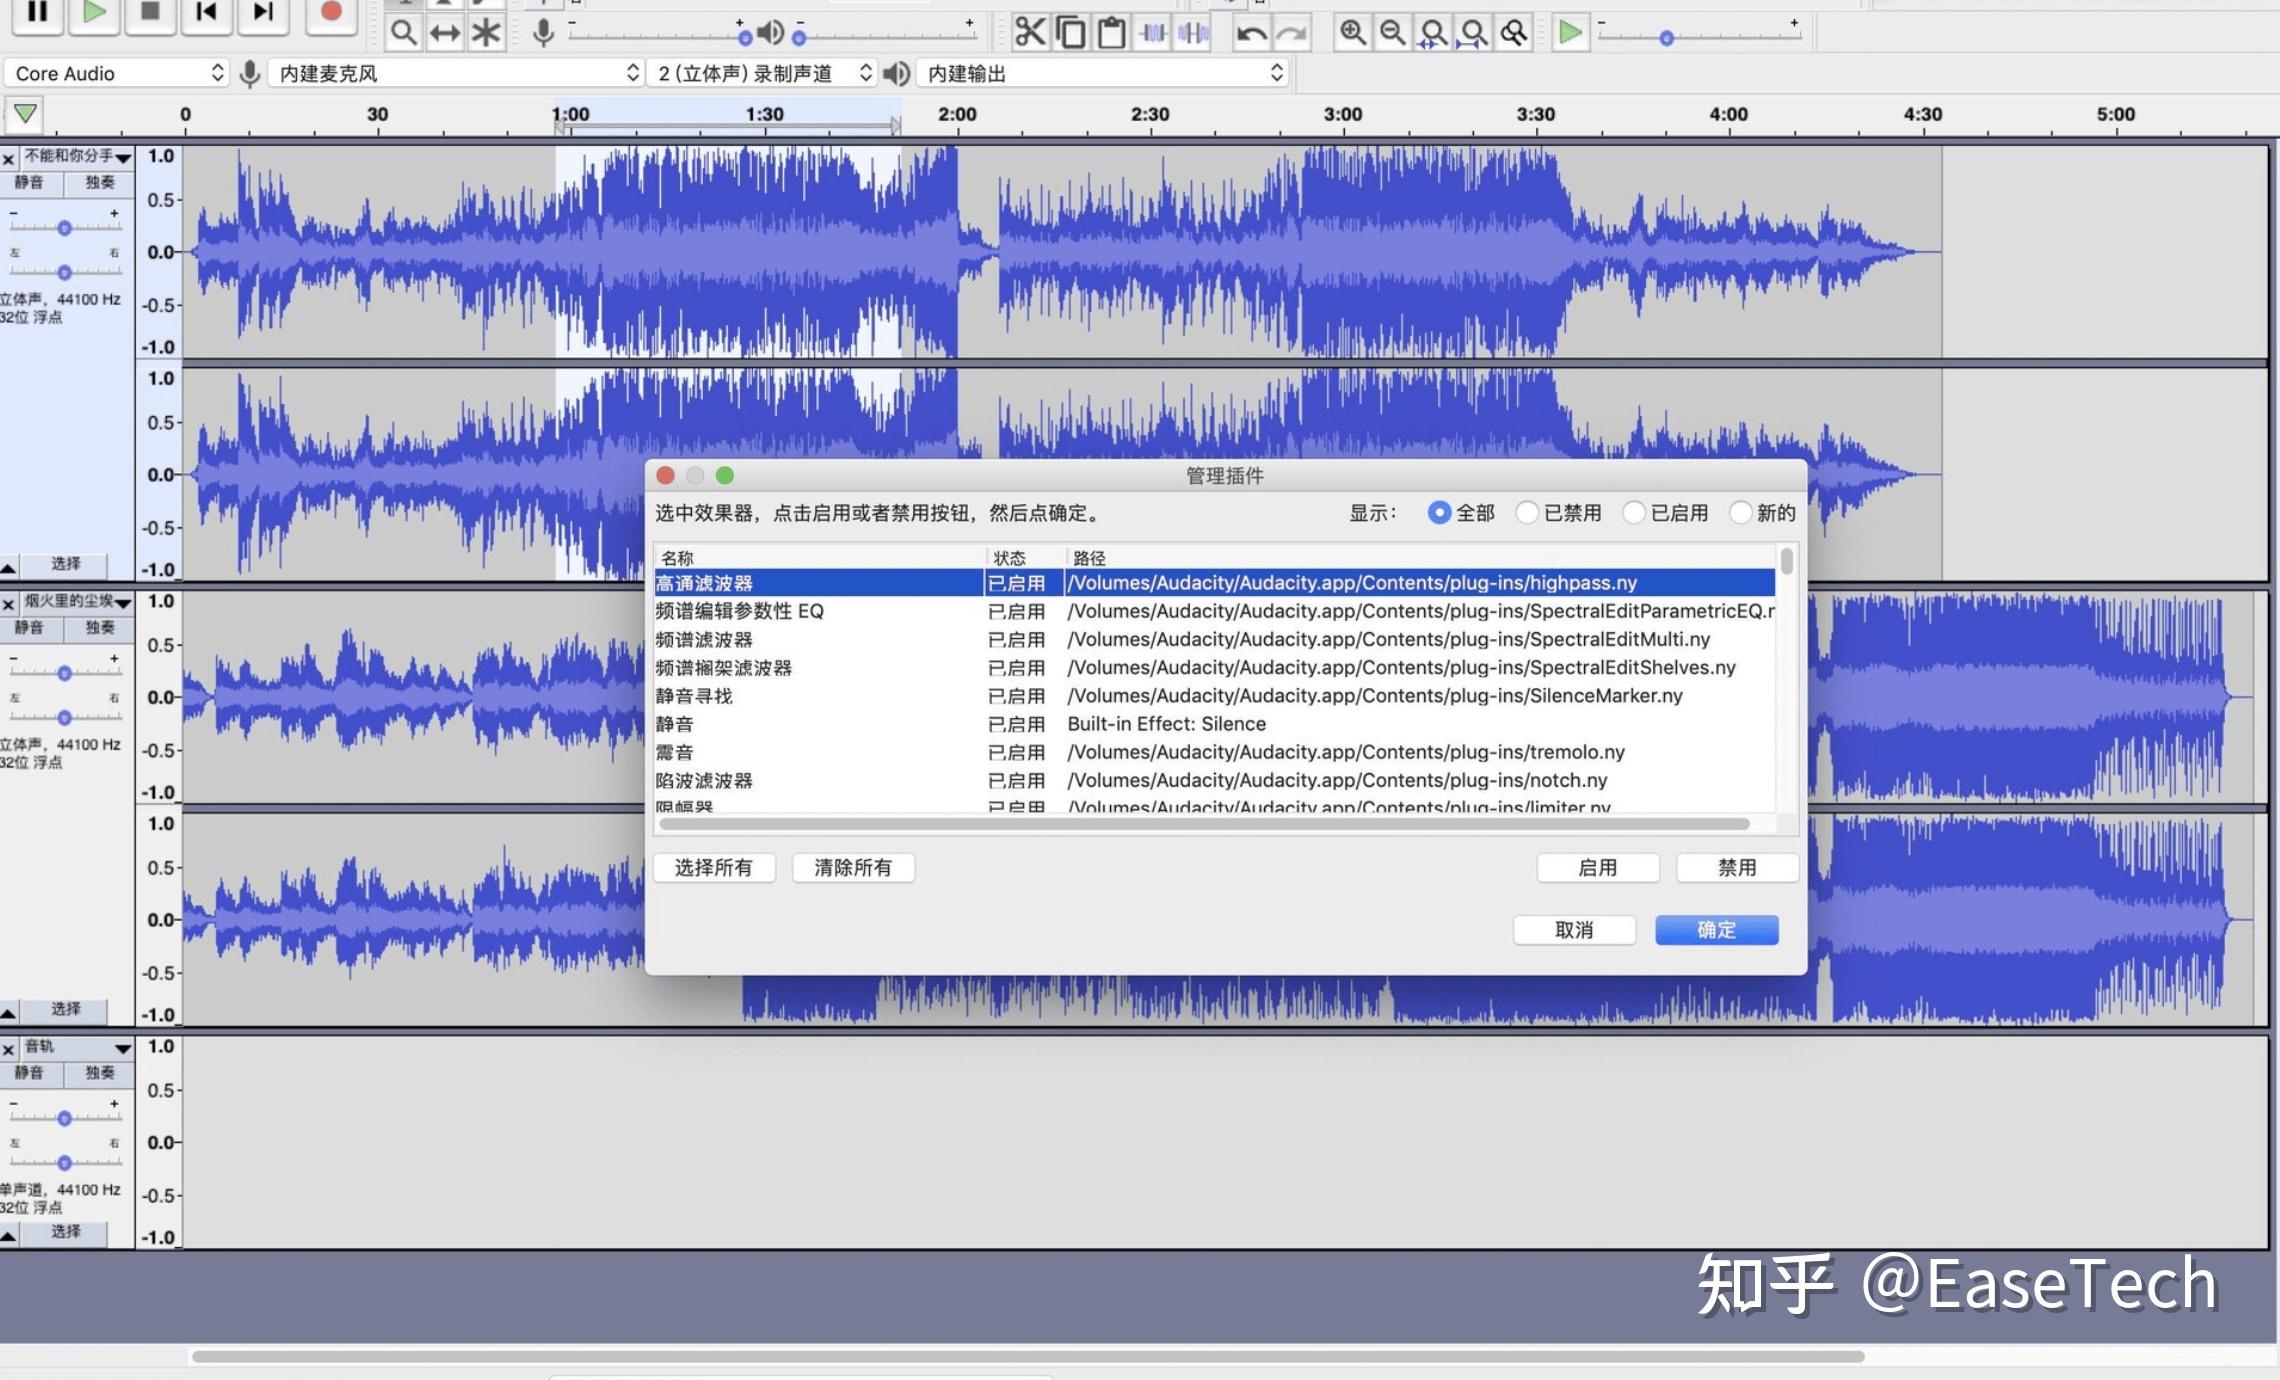Open the Core Audio host dropdown
Viewport: 2280px width, 1380px height.
click(115, 72)
